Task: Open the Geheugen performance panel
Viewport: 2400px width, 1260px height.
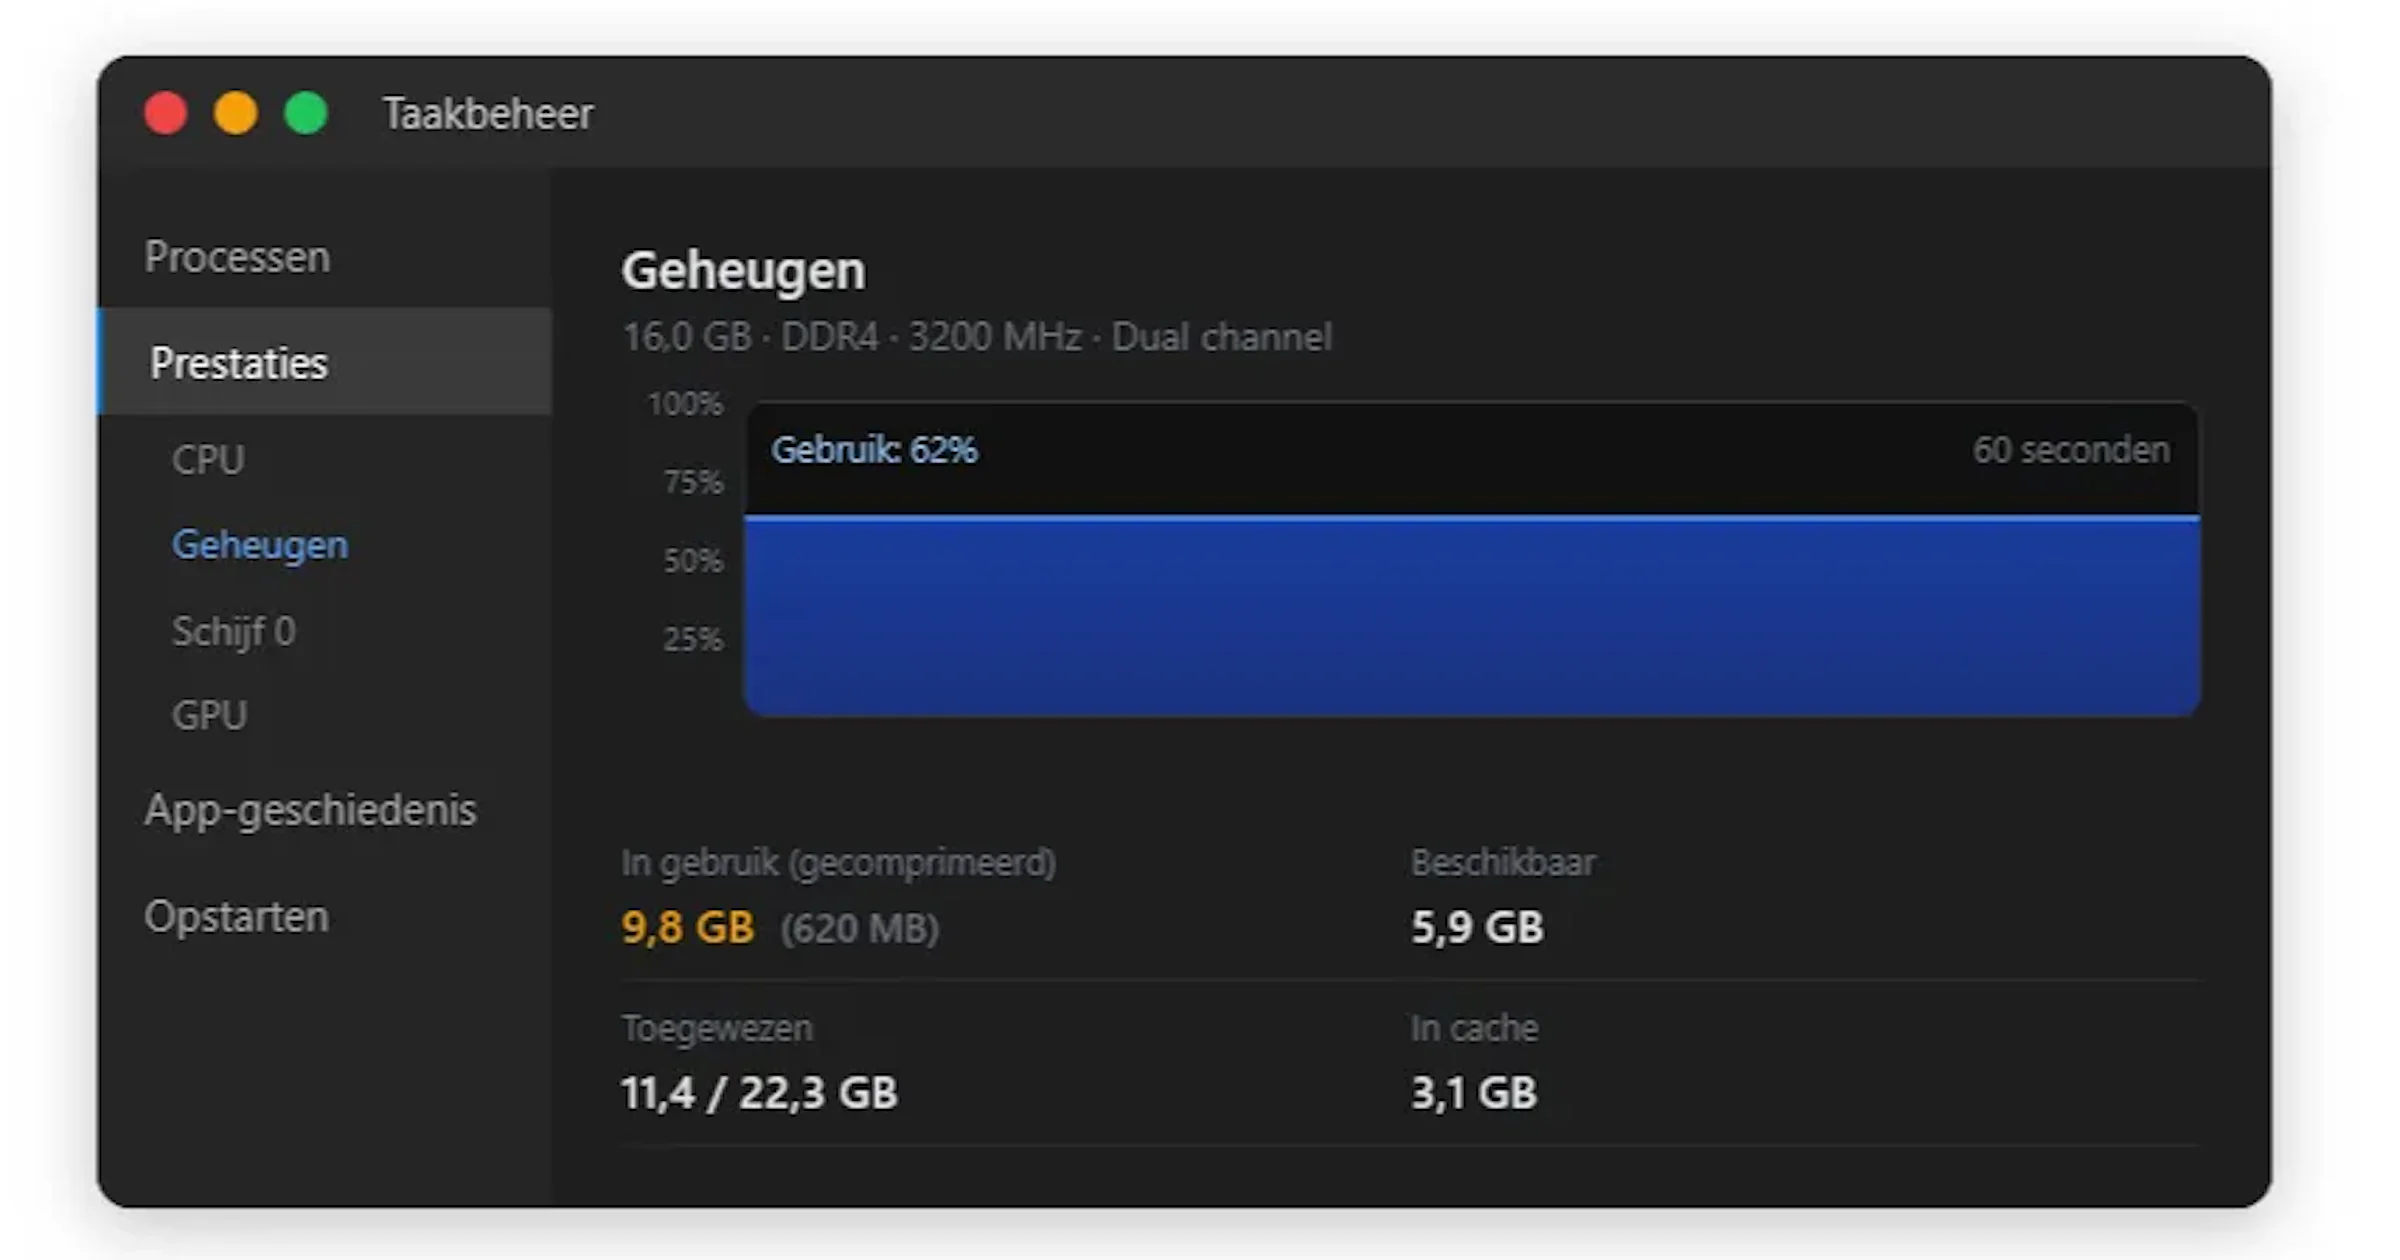Action: (x=260, y=543)
